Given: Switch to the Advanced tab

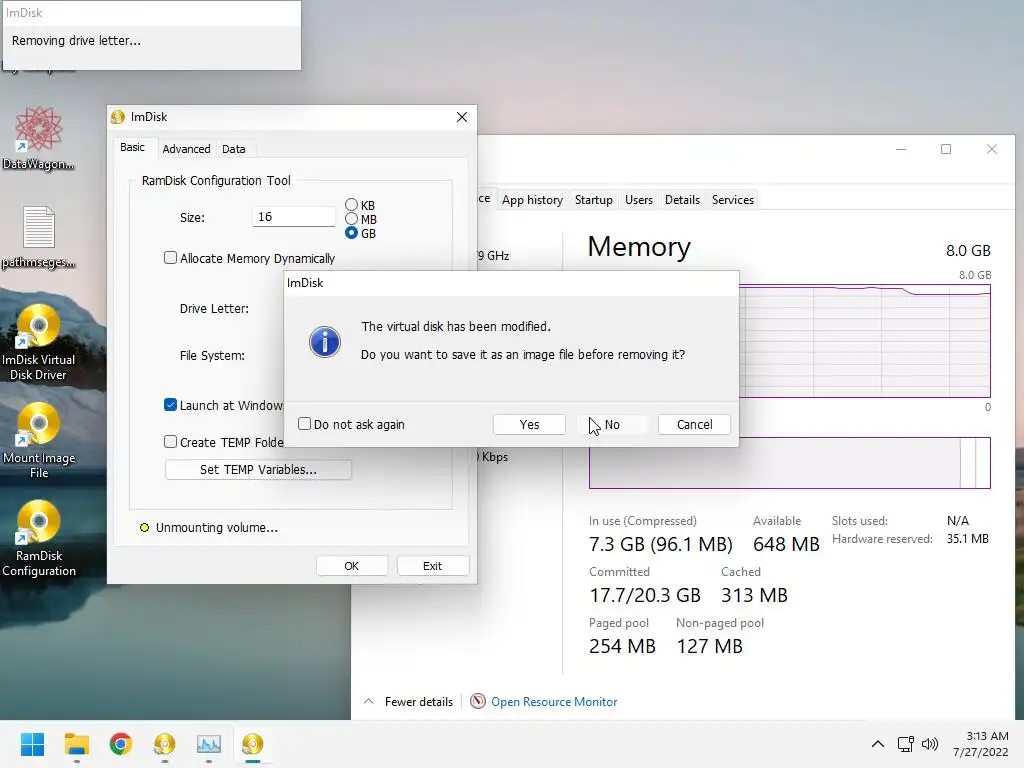Looking at the screenshot, I should click(187, 149).
